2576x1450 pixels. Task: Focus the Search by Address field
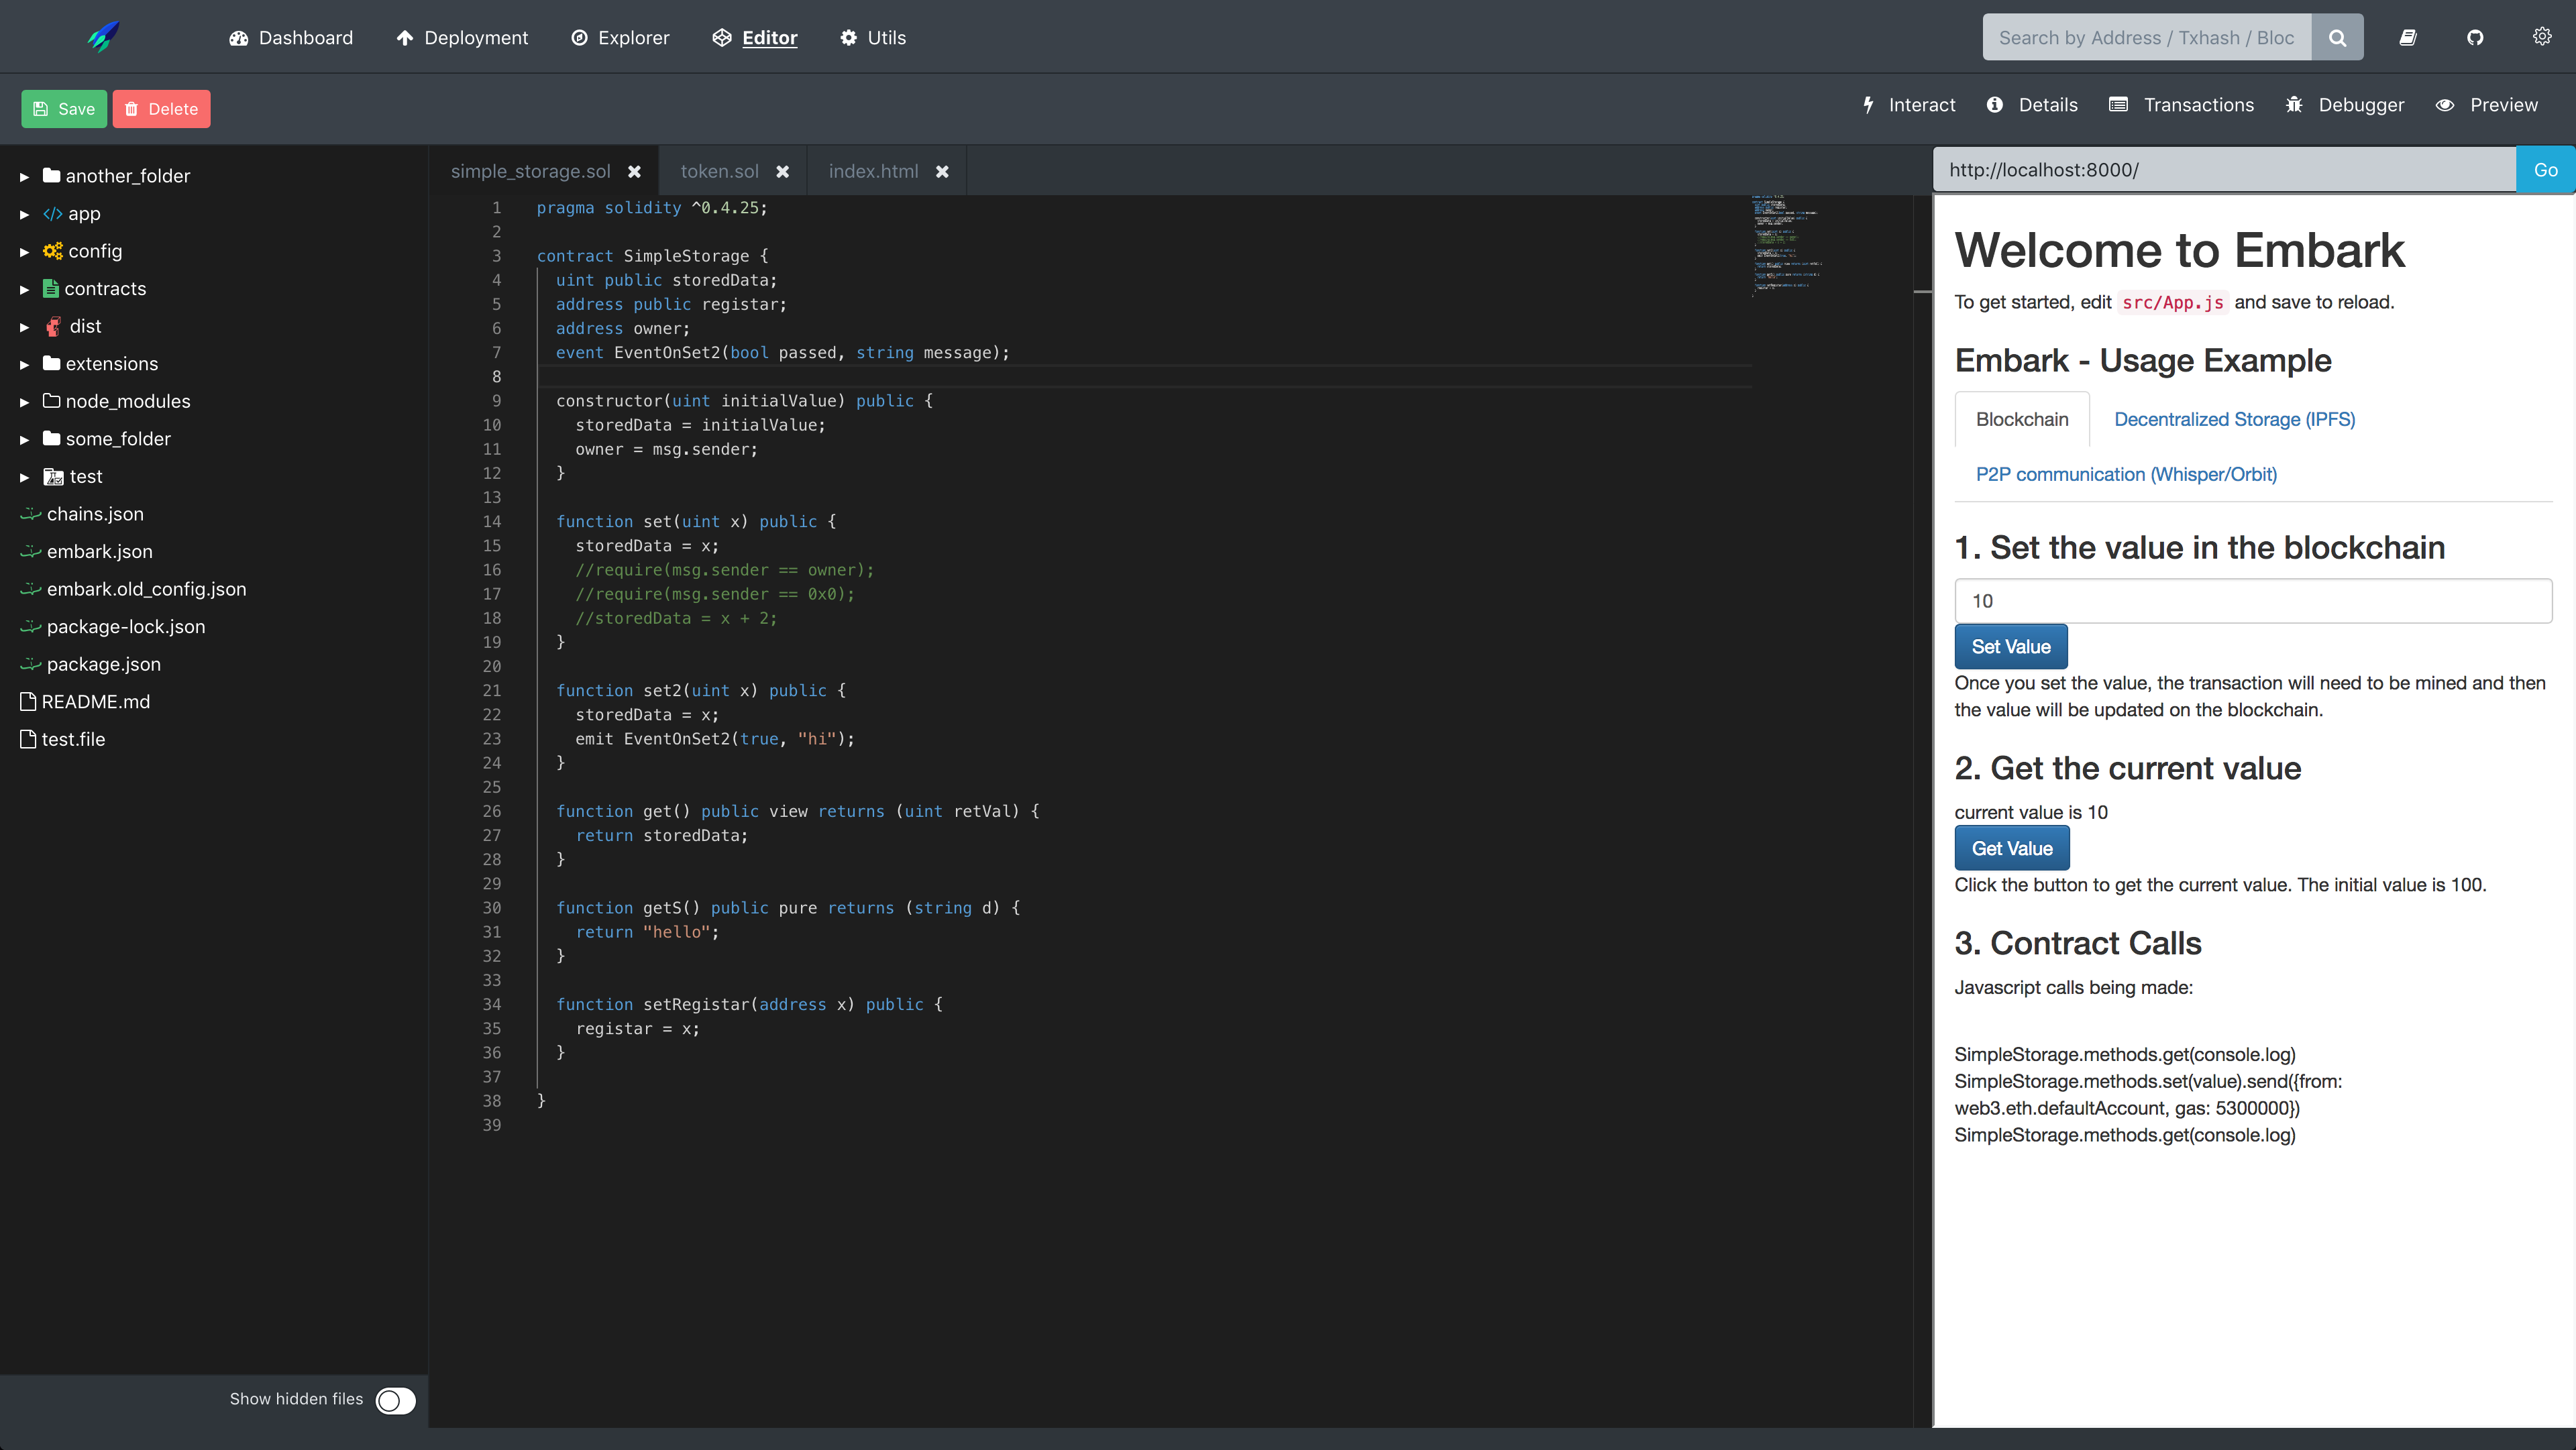(2146, 37)
